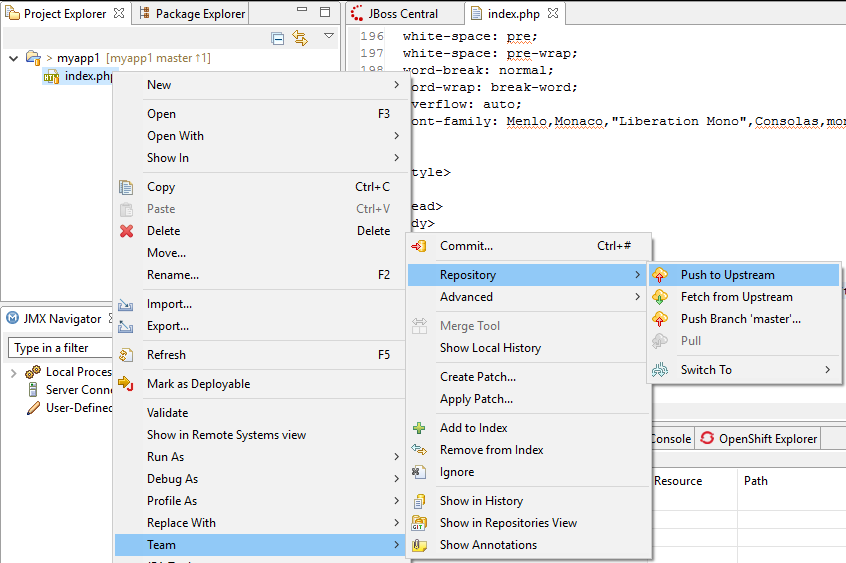Click the JMX Navigator filter field
The width and height of the screenshot is (846, 563).
tap(60, 348)
